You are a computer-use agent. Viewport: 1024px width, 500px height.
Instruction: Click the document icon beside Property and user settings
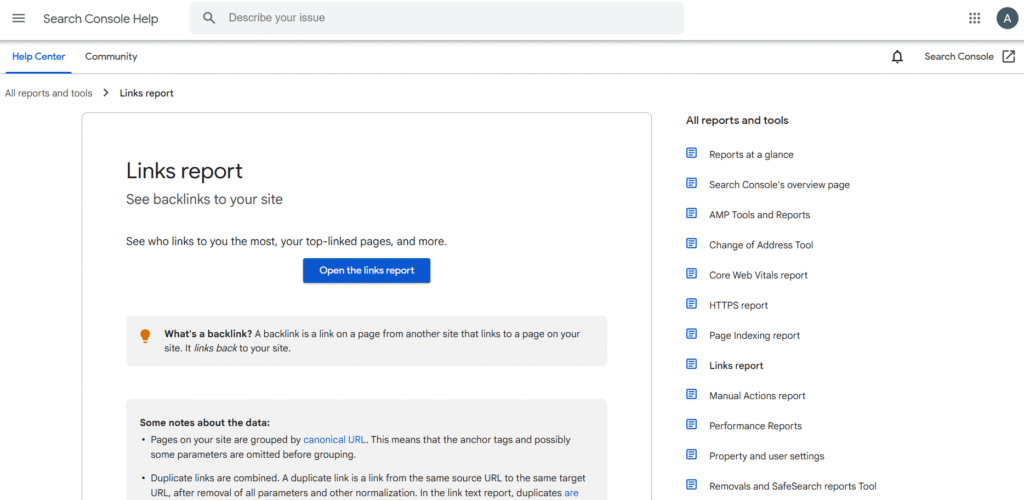click(x=692, y=454)
